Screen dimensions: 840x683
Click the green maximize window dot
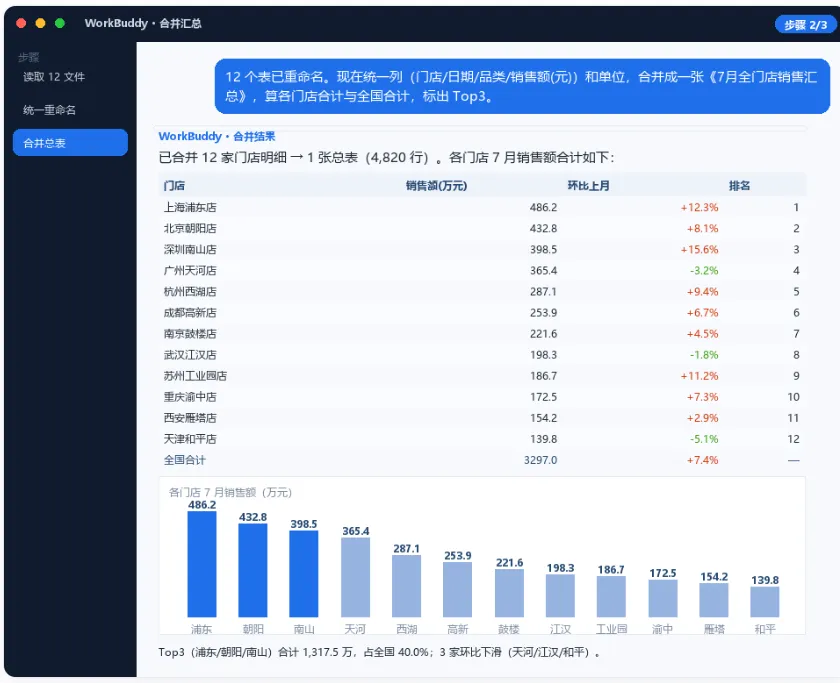tap(60, 23)
